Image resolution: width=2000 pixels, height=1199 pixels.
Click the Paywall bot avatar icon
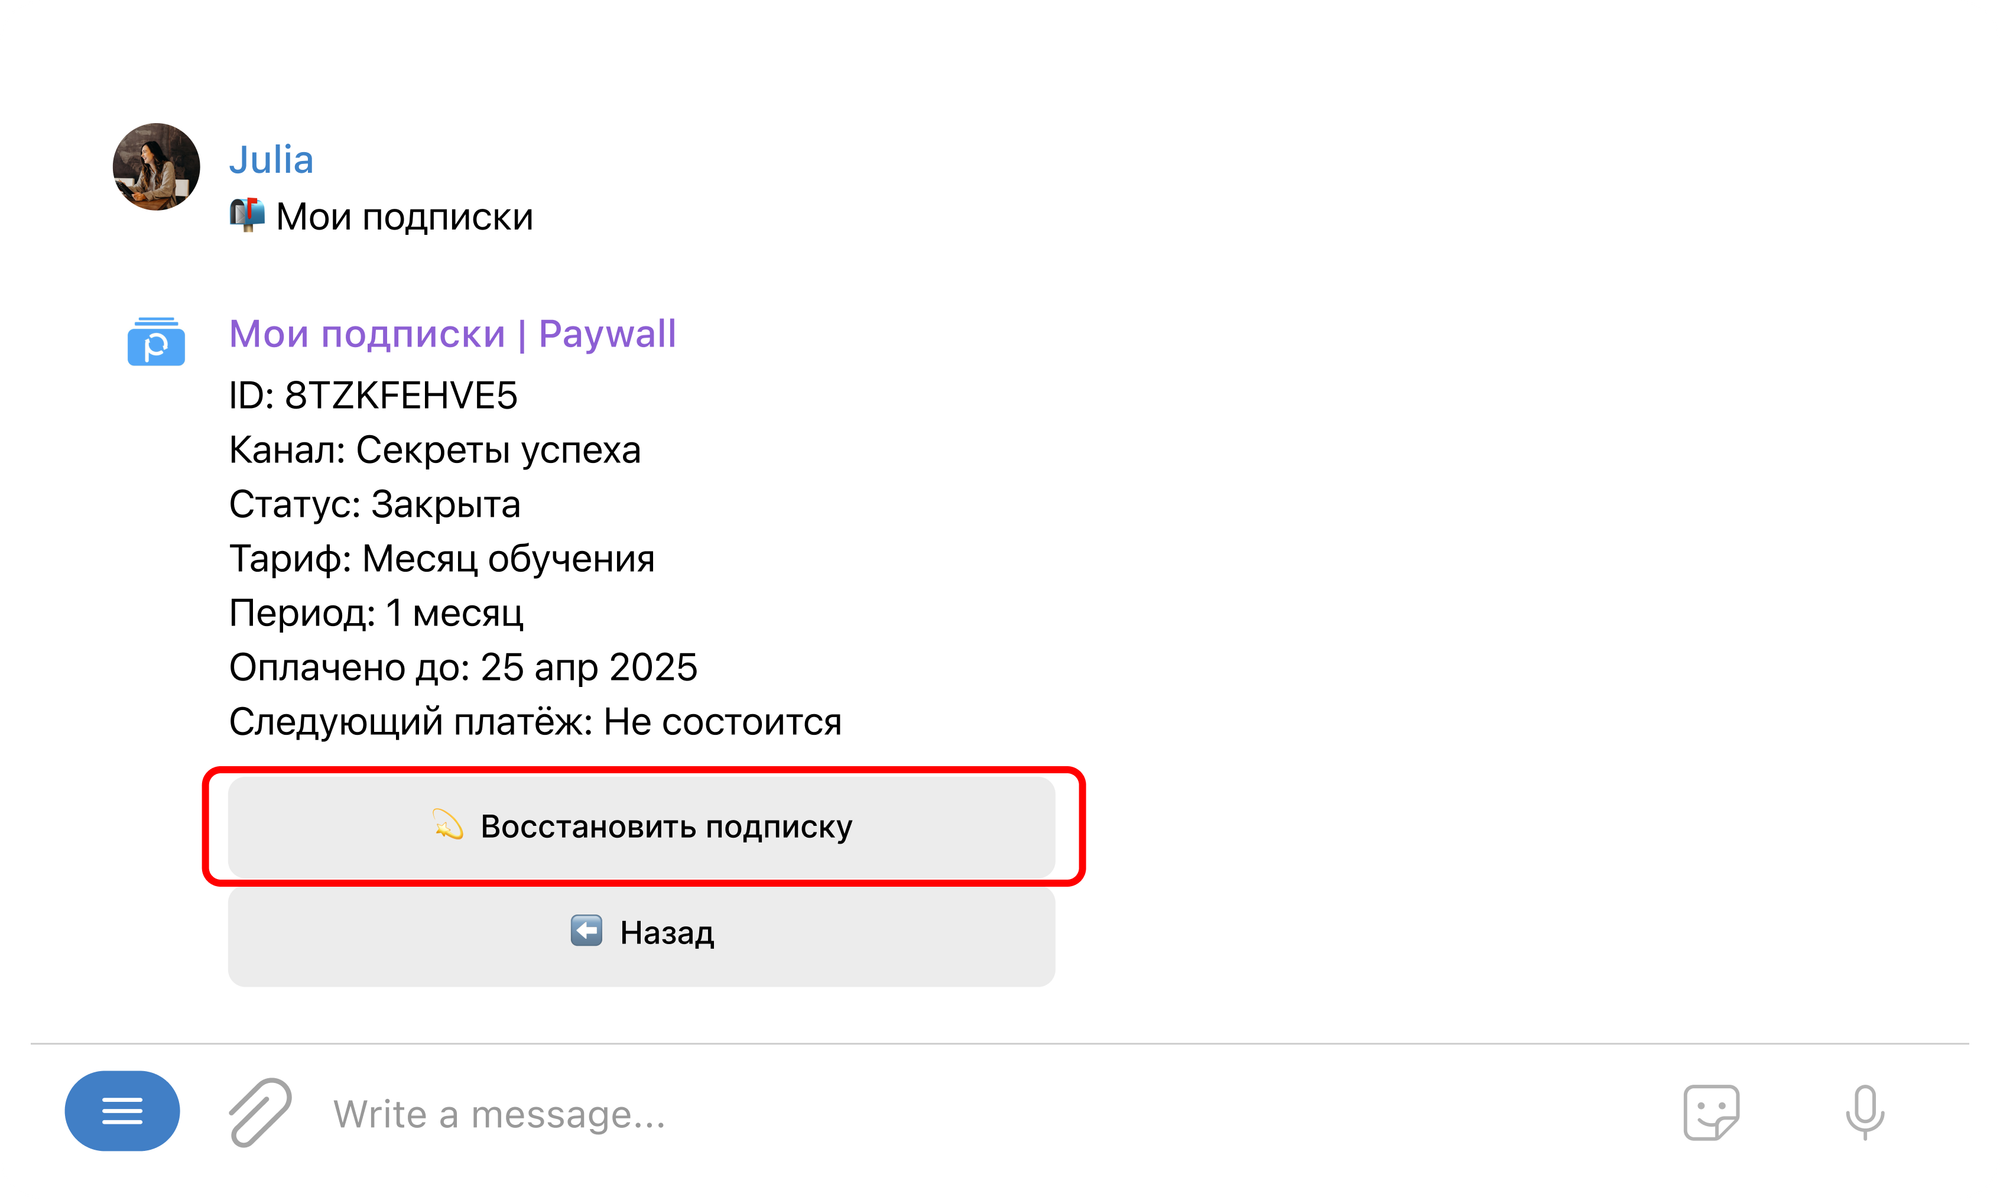[156, 342]
